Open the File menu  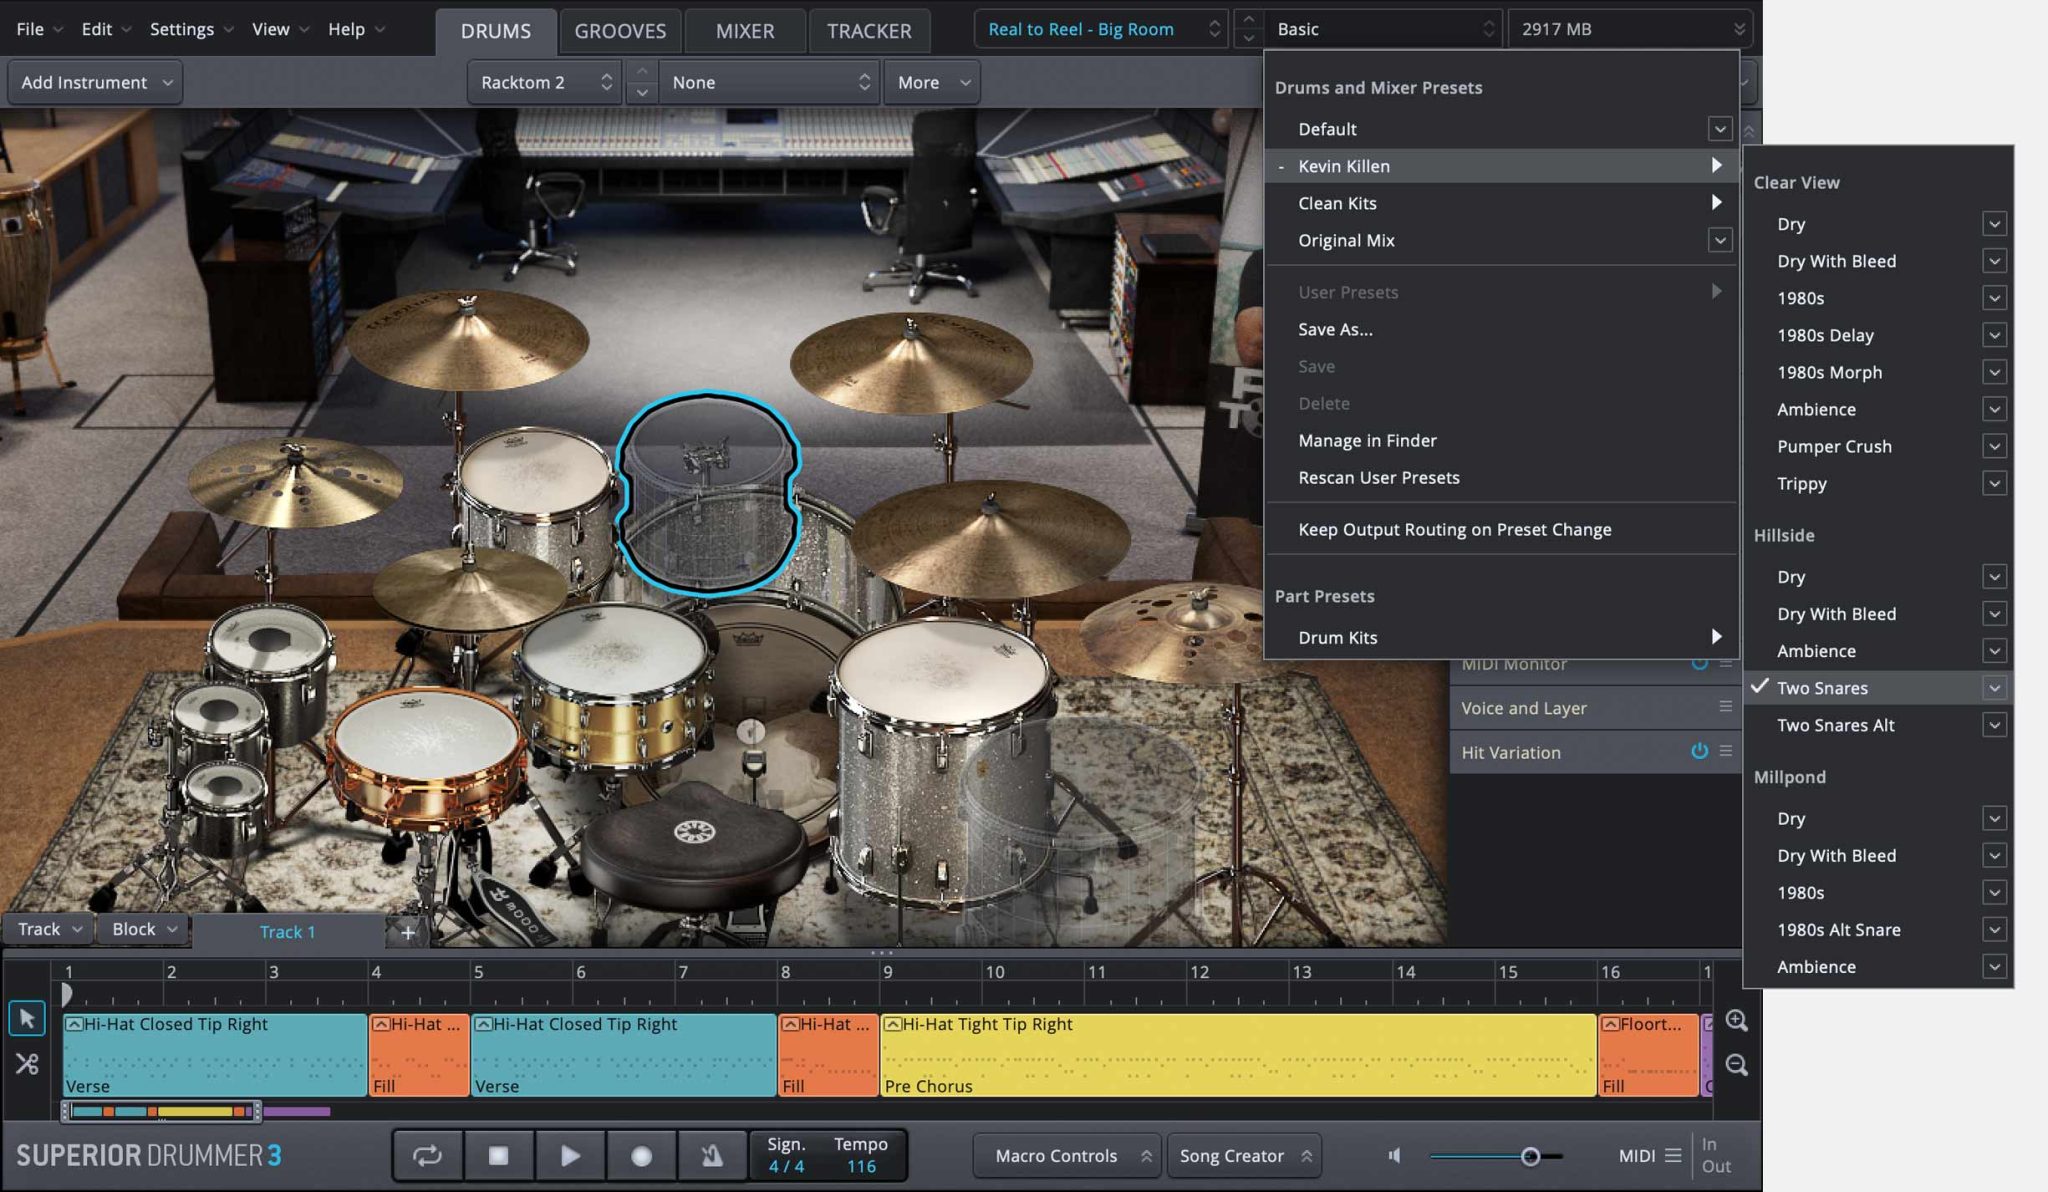tap(39, 29)
